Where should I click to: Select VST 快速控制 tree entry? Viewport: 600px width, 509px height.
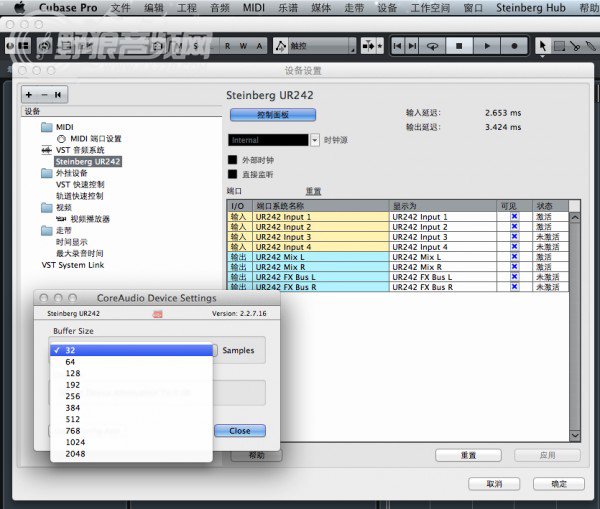point(80,184)
